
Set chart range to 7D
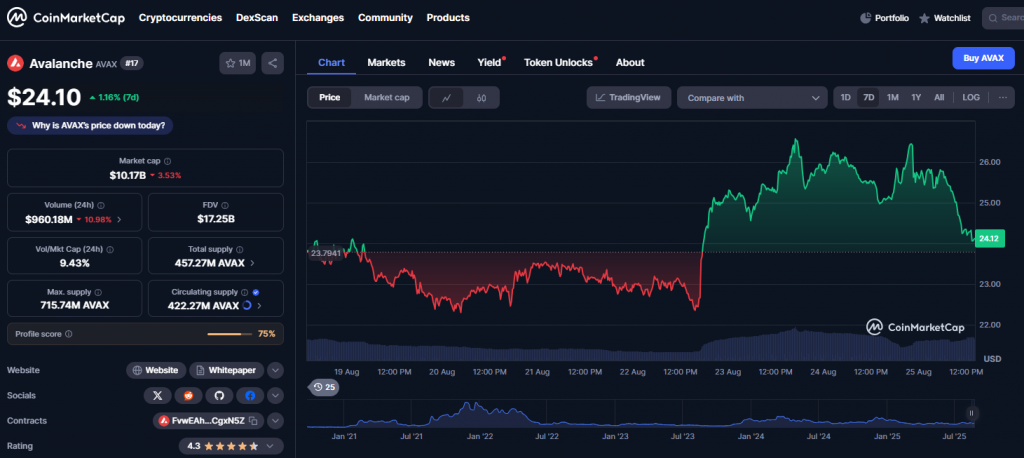[869, 97]
